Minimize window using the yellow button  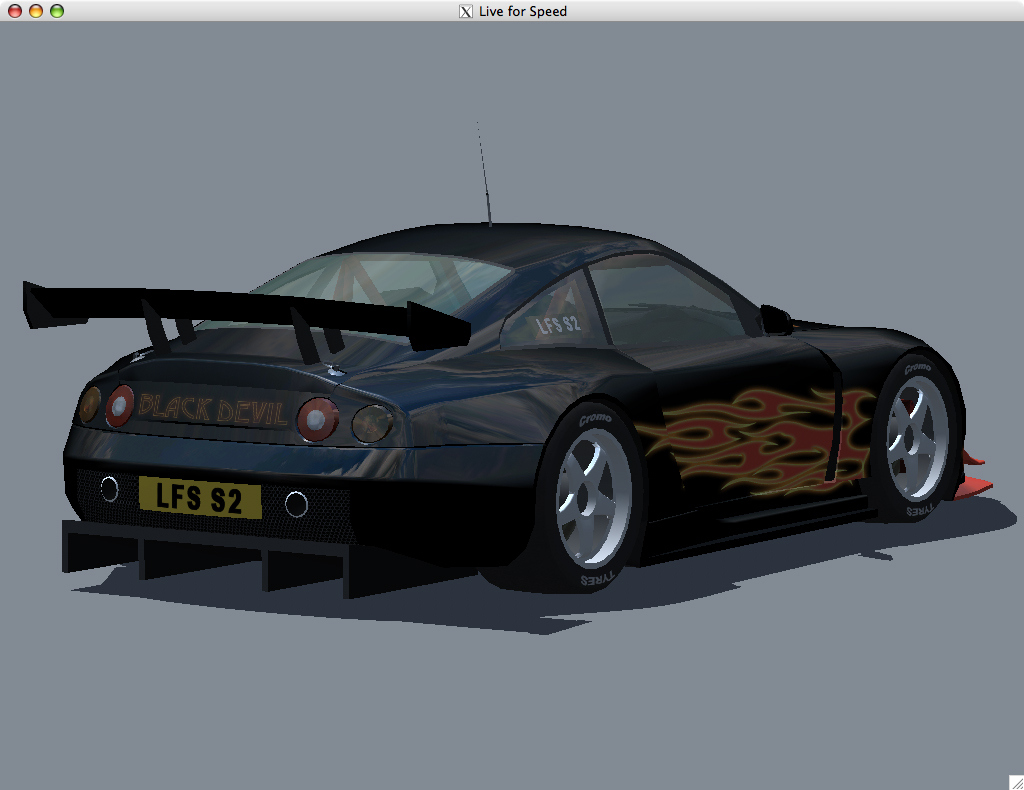(x=36, y=11)
